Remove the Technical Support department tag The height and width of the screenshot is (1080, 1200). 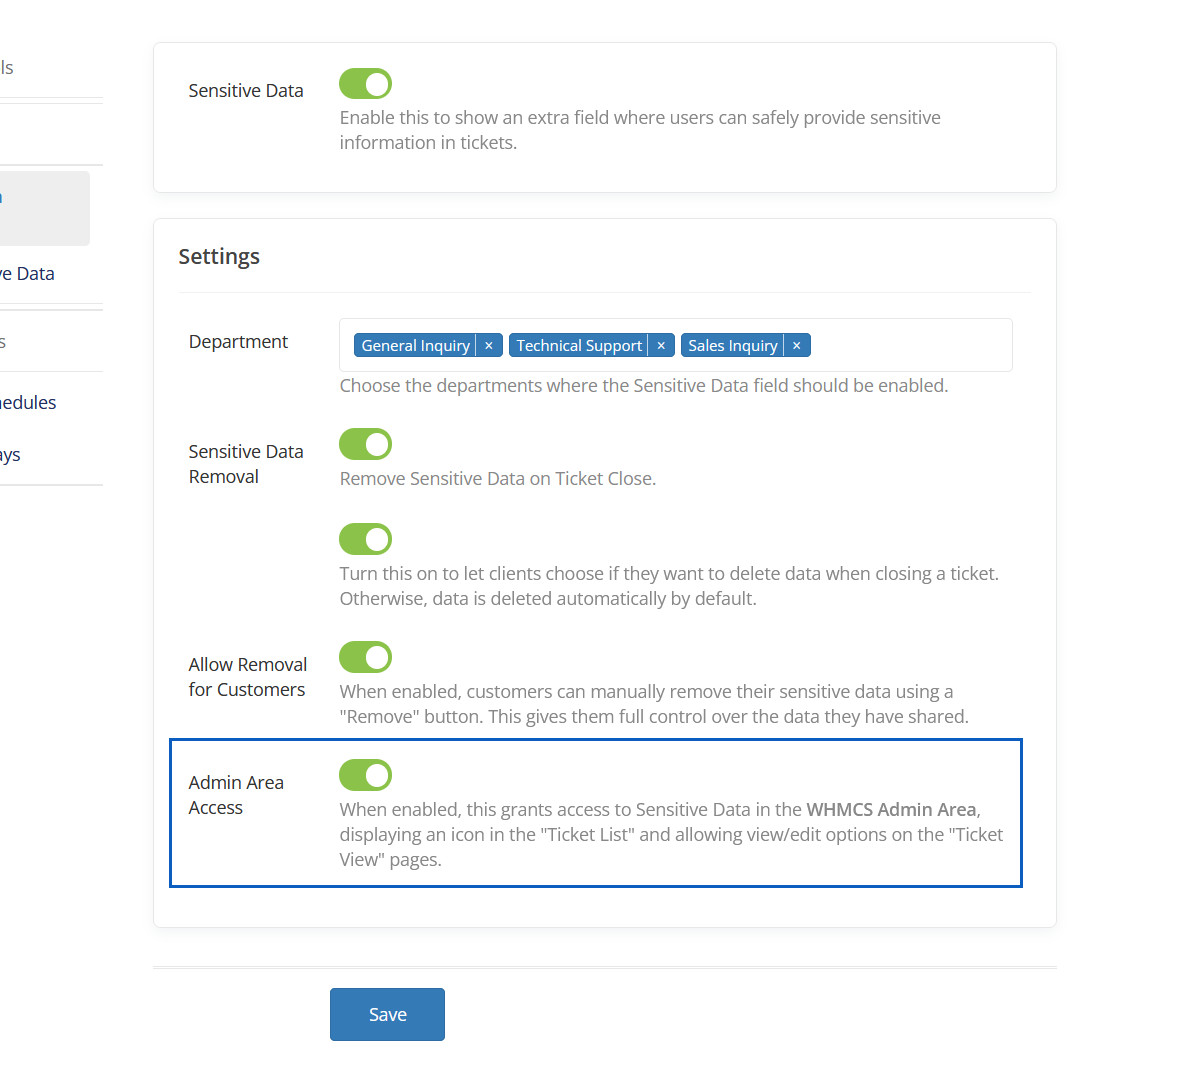[661, 346]
